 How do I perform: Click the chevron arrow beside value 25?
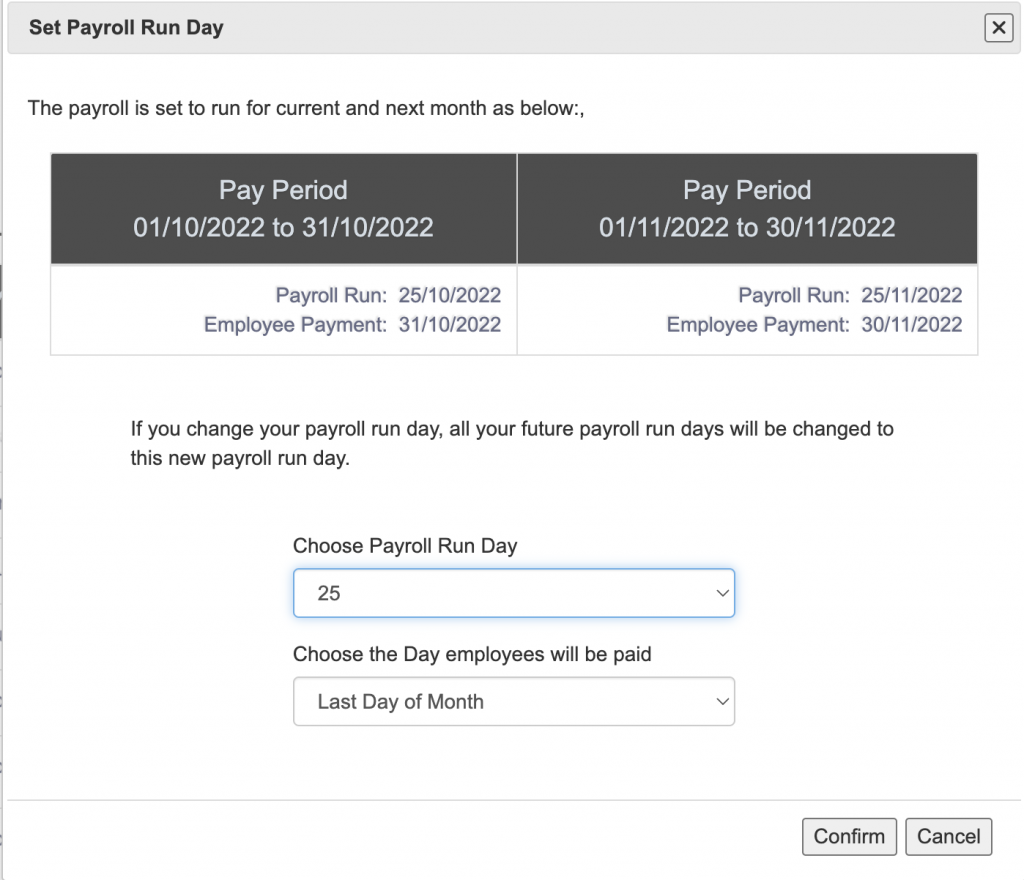723,593
